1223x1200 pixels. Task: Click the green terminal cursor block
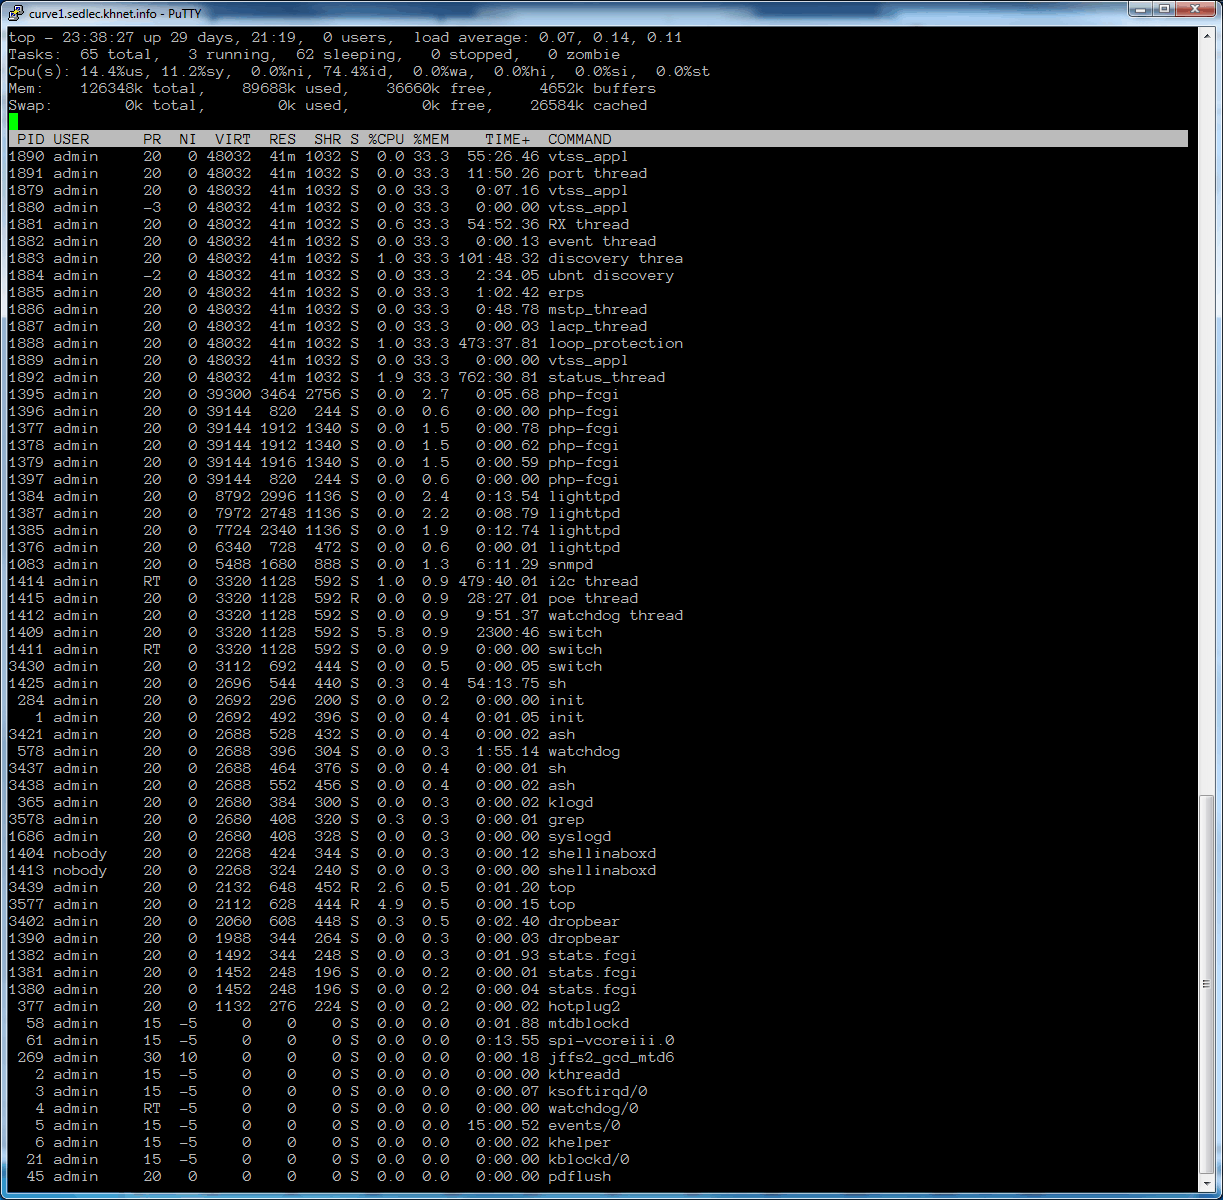coord(13,122)
